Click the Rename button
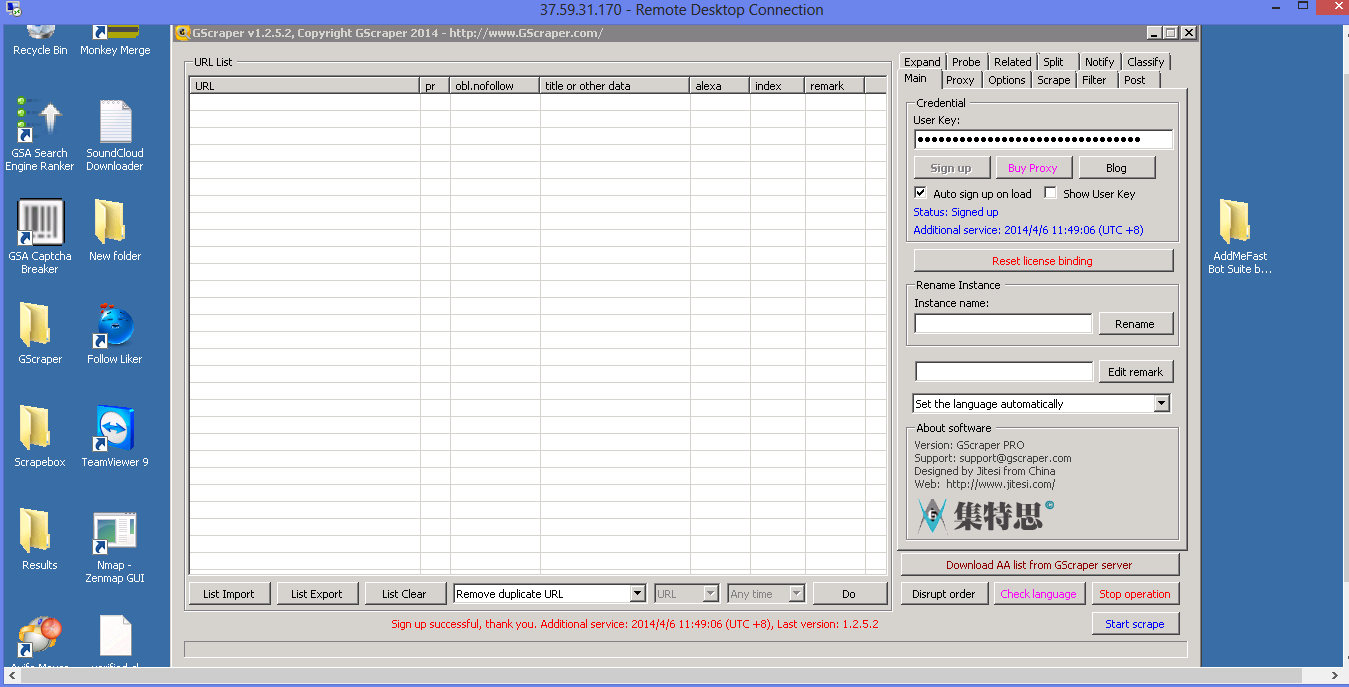 pos(1134,324)
